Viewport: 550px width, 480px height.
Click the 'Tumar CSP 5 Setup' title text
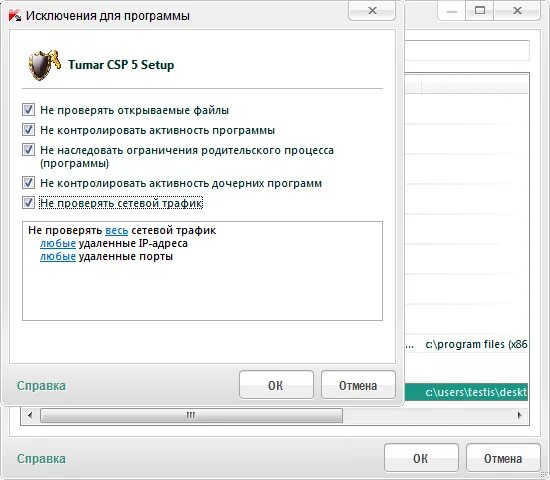click(x=121, y=65)
